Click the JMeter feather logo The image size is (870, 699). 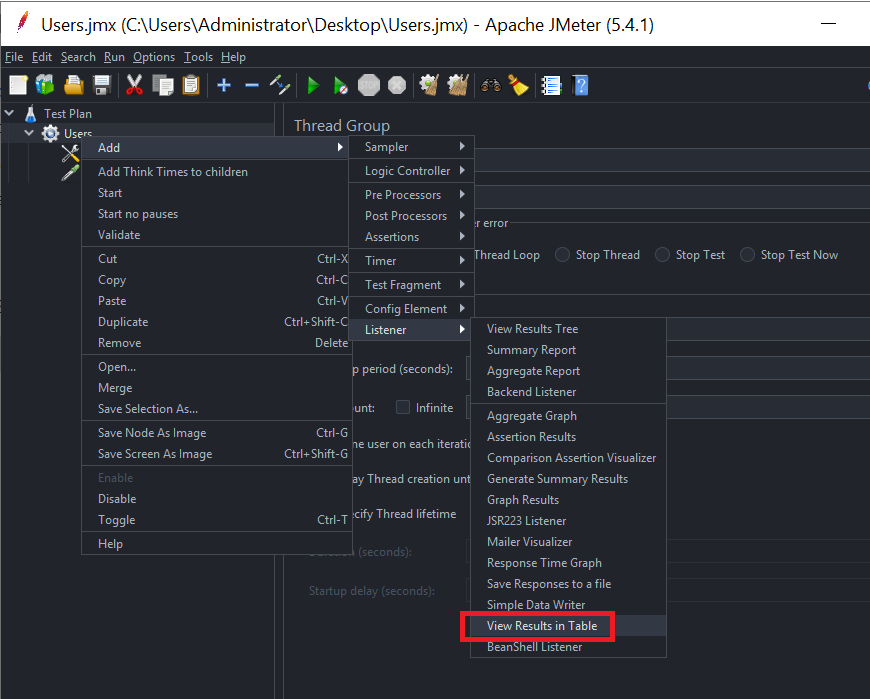23,23
